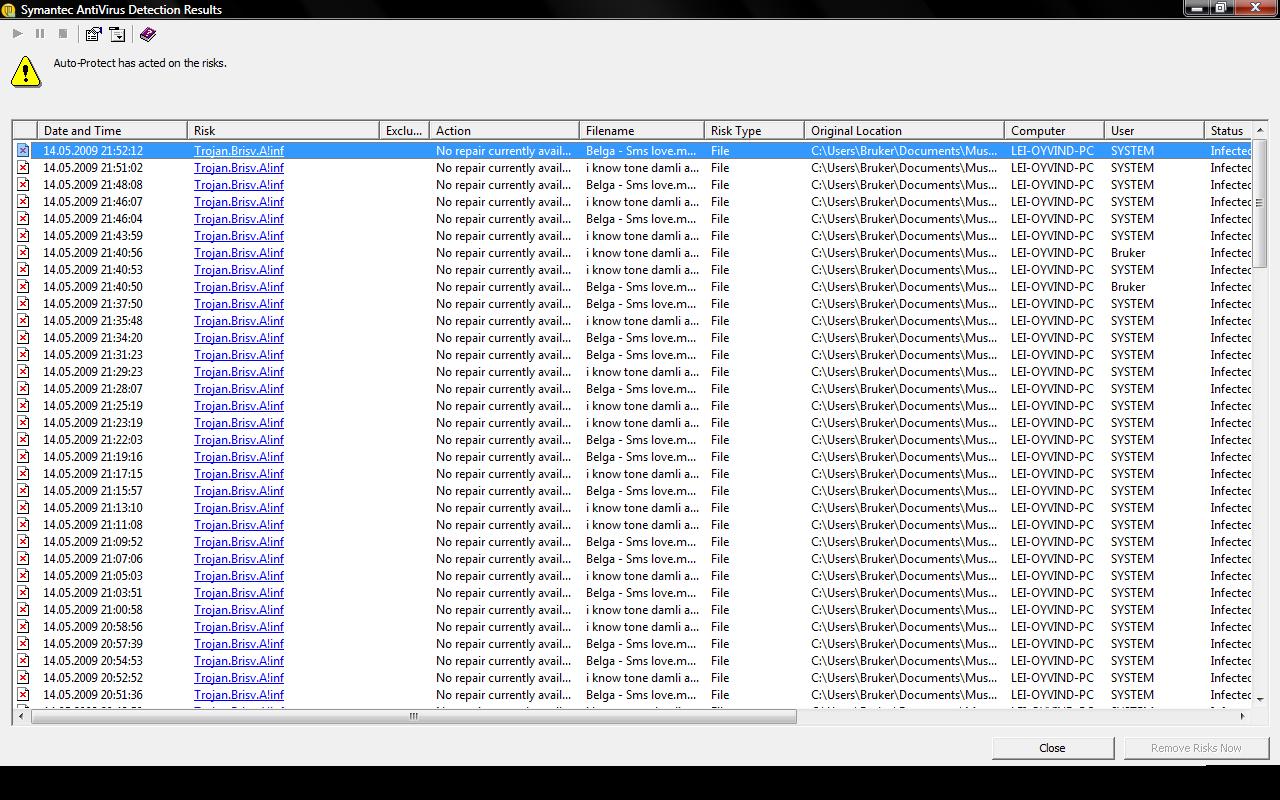Click 'Infected' status in the 20:51:36 row
Viewport: 1280px width, 800px height.
1231,695
